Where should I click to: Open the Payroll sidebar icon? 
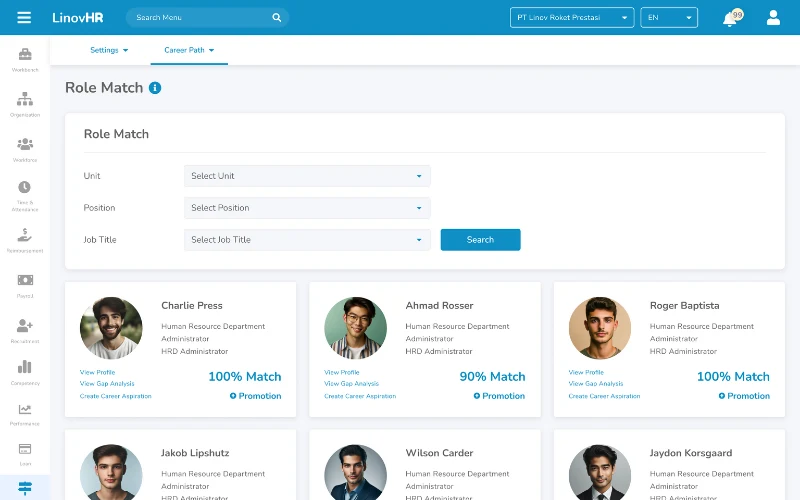tap(25, 284)
